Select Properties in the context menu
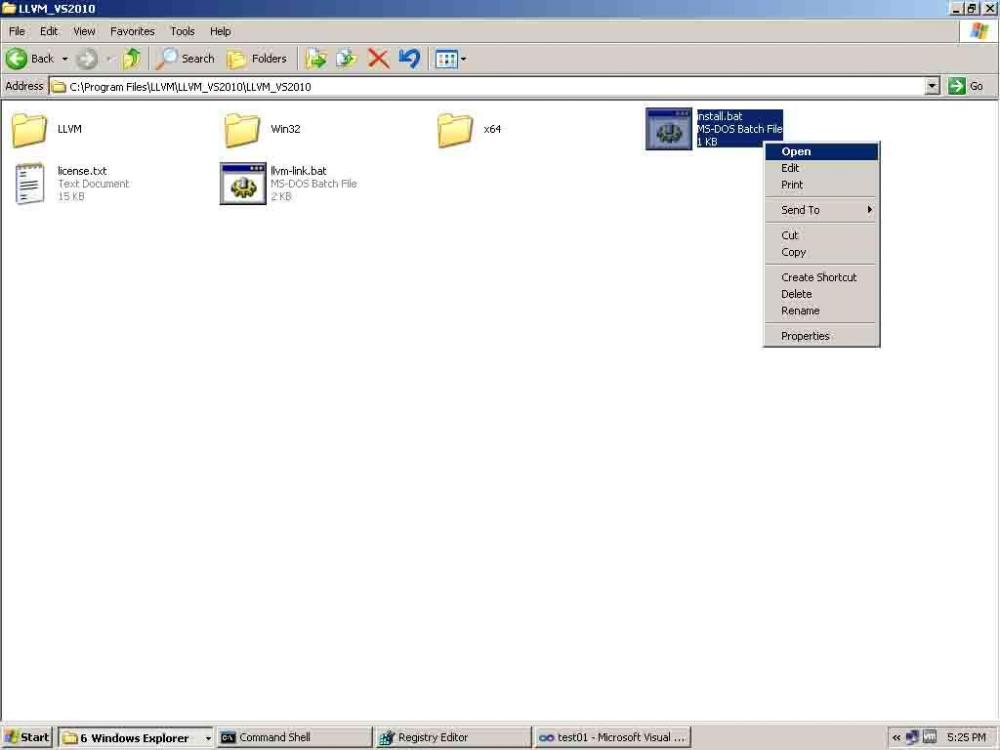 (805, 335)
